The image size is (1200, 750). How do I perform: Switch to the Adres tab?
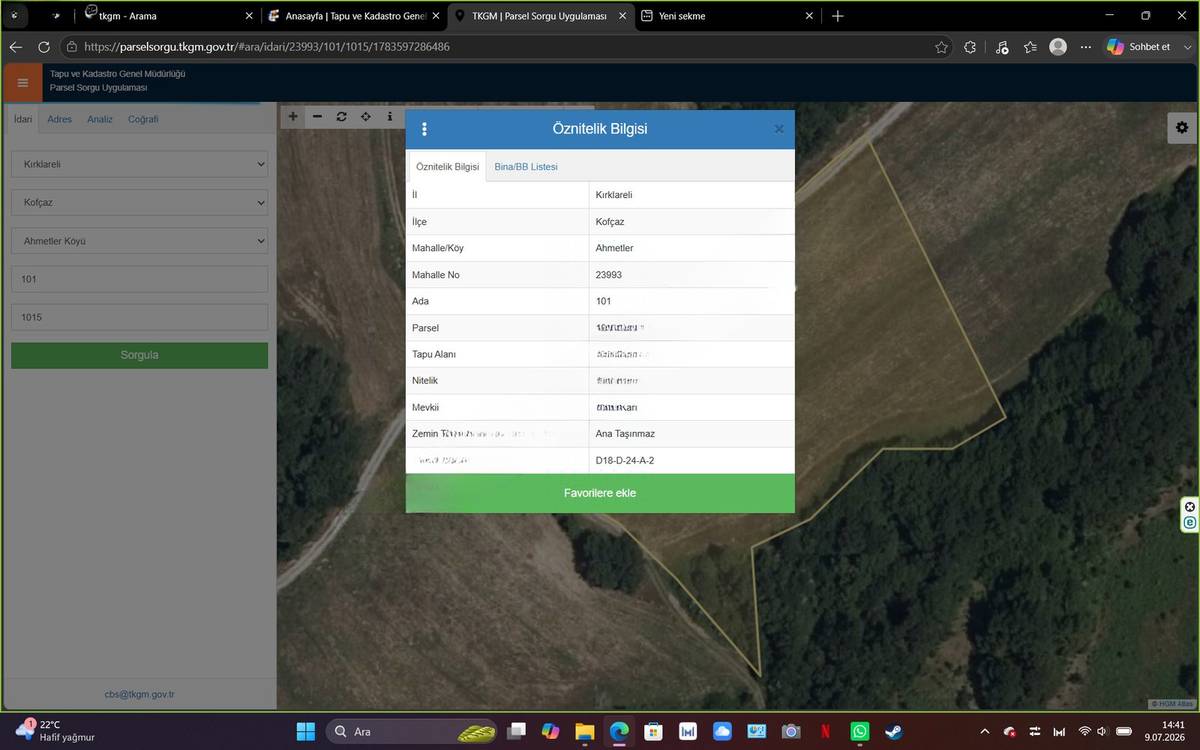(x=59, y=119)
